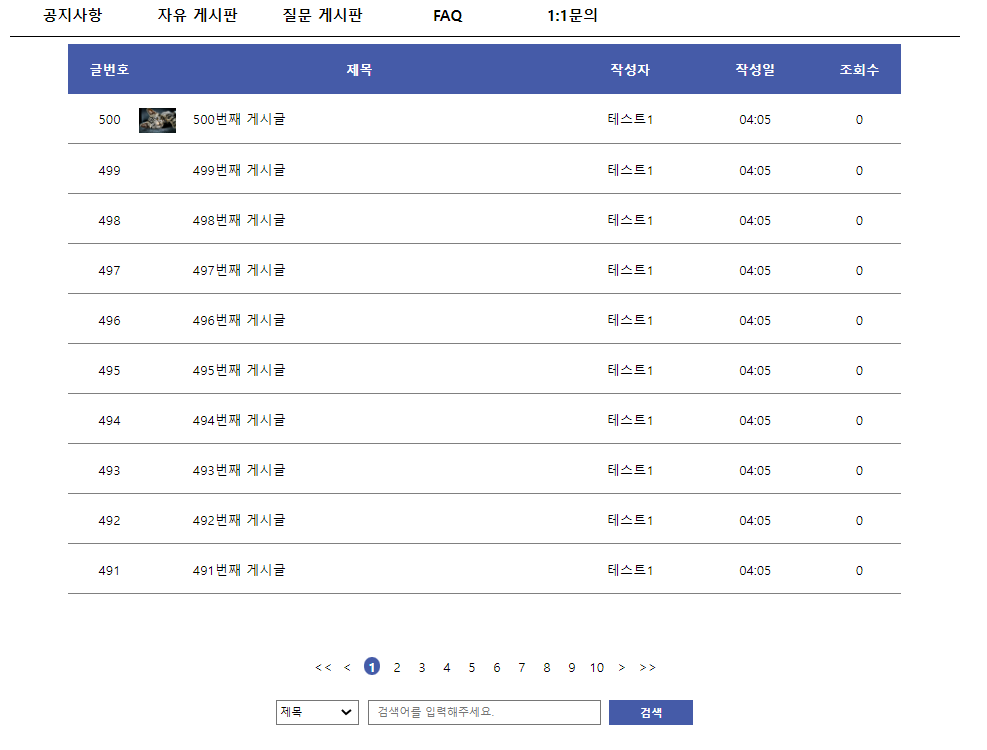This screenshot has height=750, width=987.
Task: Select current page 1 in pagination
Action: pyautogui.click(x=372, y=666)
